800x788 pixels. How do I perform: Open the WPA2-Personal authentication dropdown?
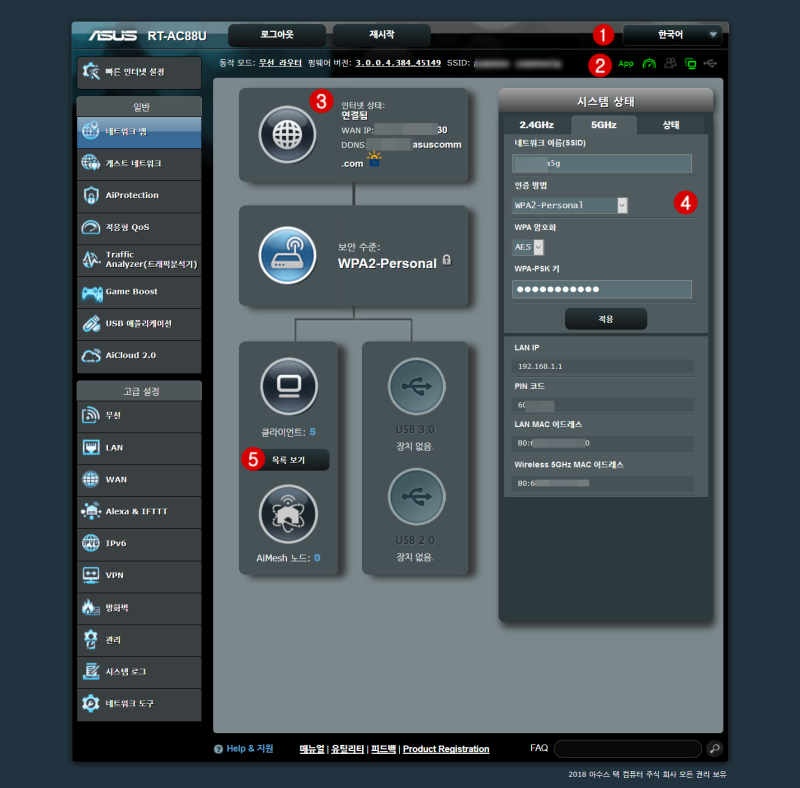(x=570, y=205)
